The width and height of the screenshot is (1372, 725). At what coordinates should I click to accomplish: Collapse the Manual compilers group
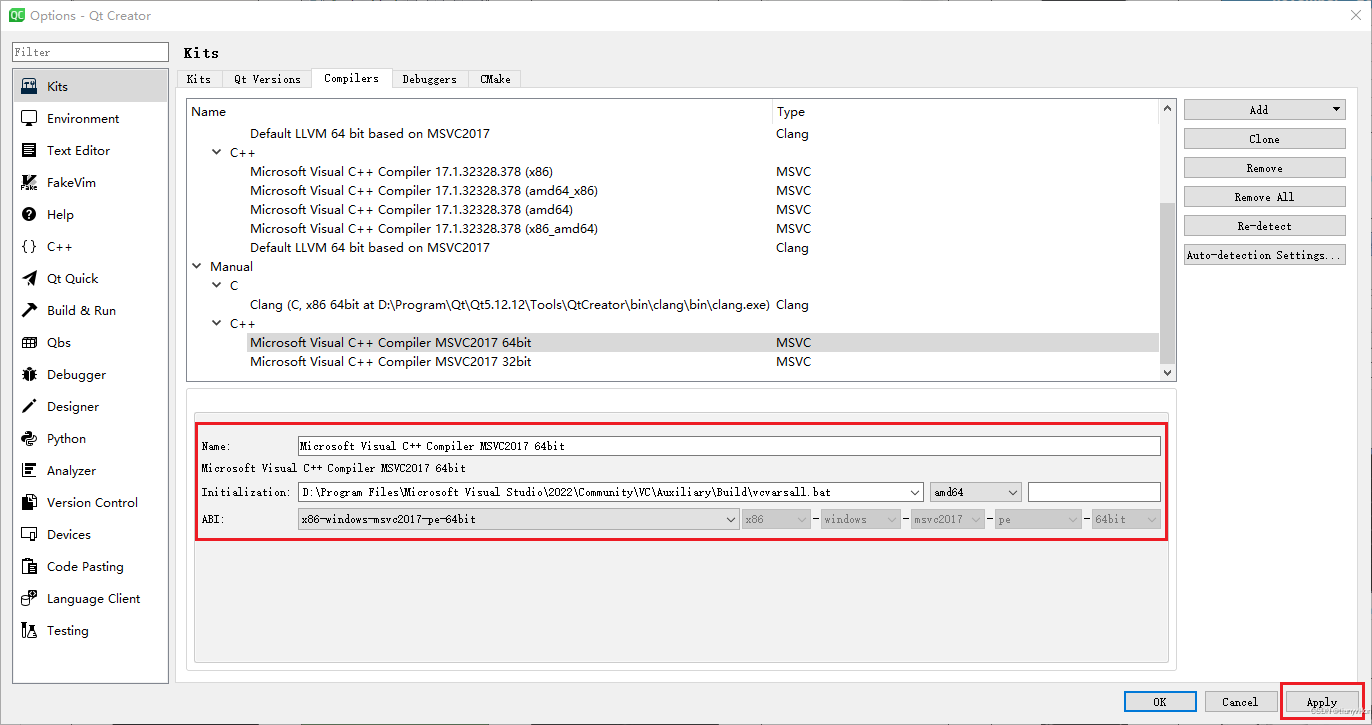(x=197, y=267)
